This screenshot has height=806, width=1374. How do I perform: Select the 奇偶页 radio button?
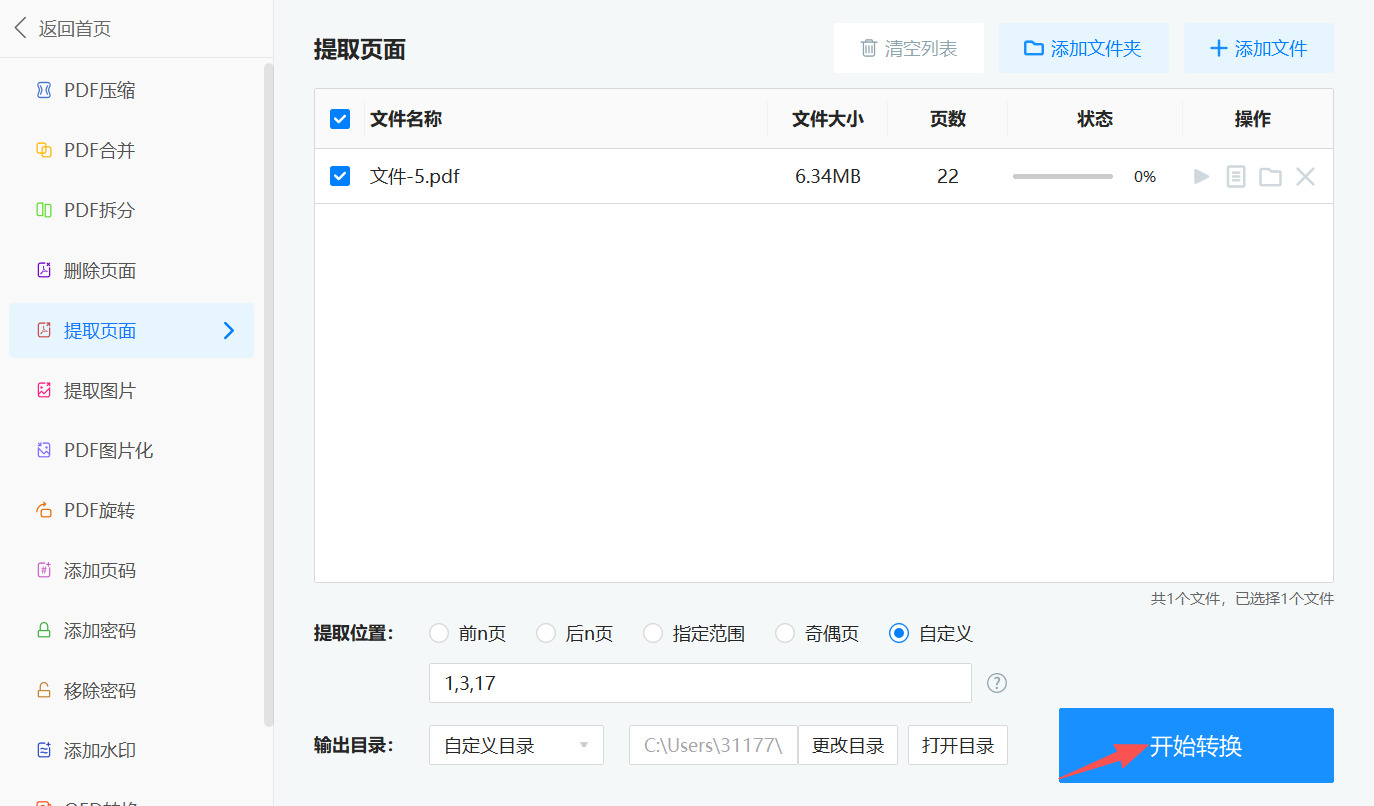pos(784,633)
